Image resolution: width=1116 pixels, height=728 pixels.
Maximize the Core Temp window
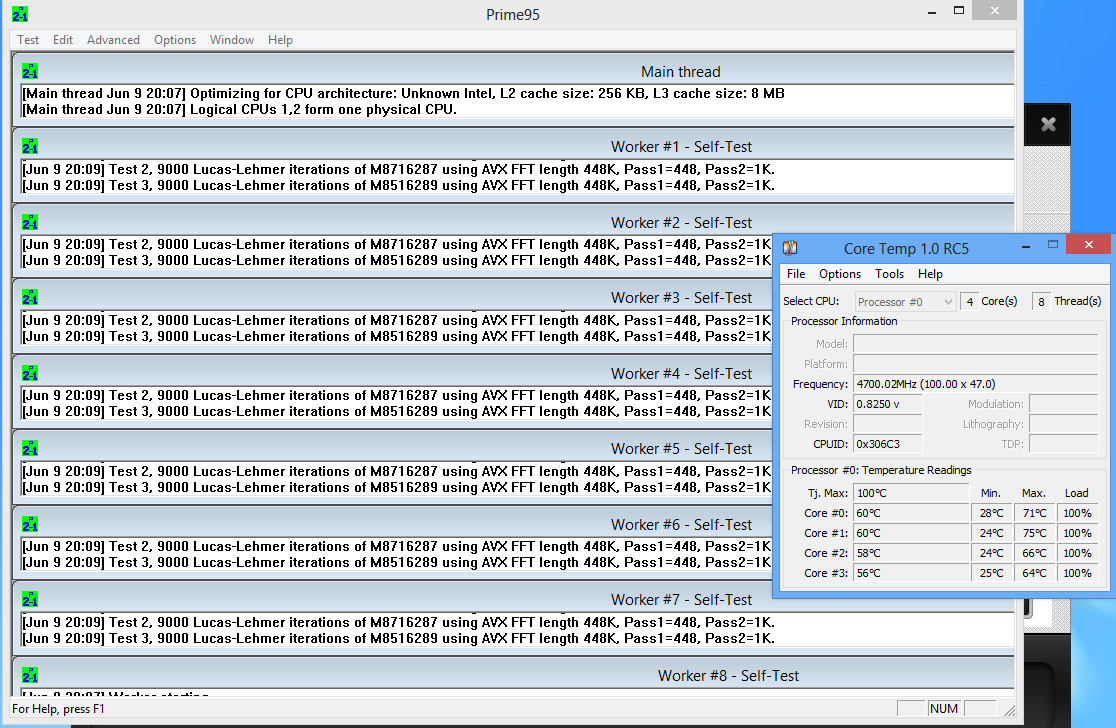(1053, 245)
